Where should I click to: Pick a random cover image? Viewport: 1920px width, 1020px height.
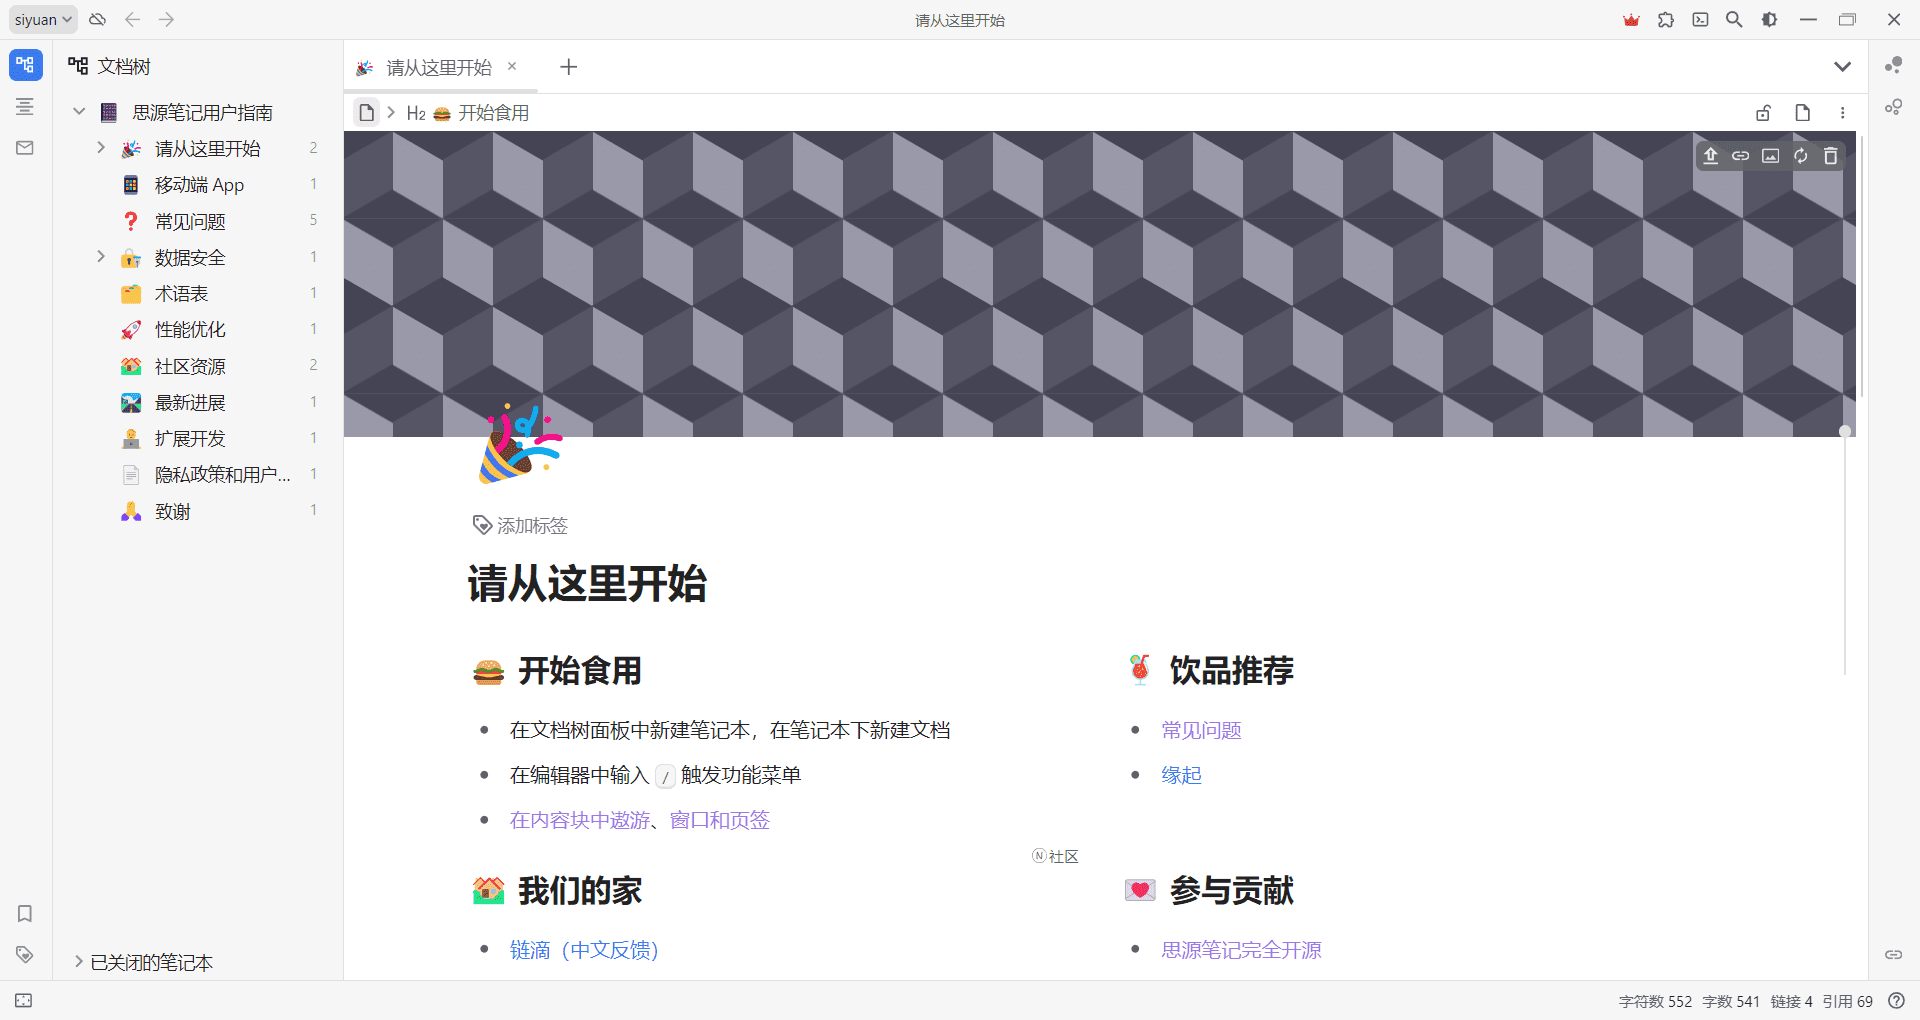tap(1801, 156)
